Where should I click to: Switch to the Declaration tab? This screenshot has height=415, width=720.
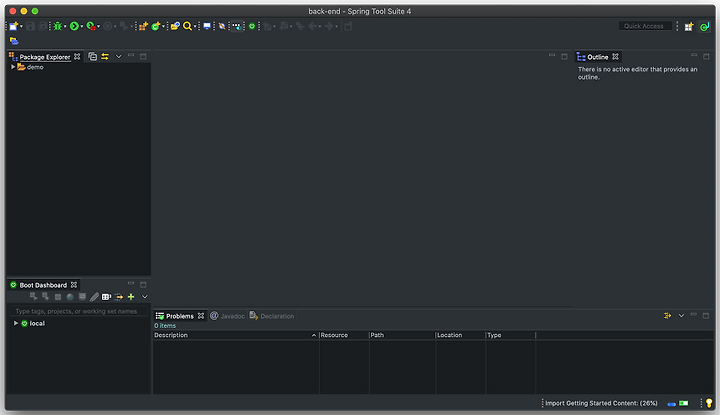point(272,316)
